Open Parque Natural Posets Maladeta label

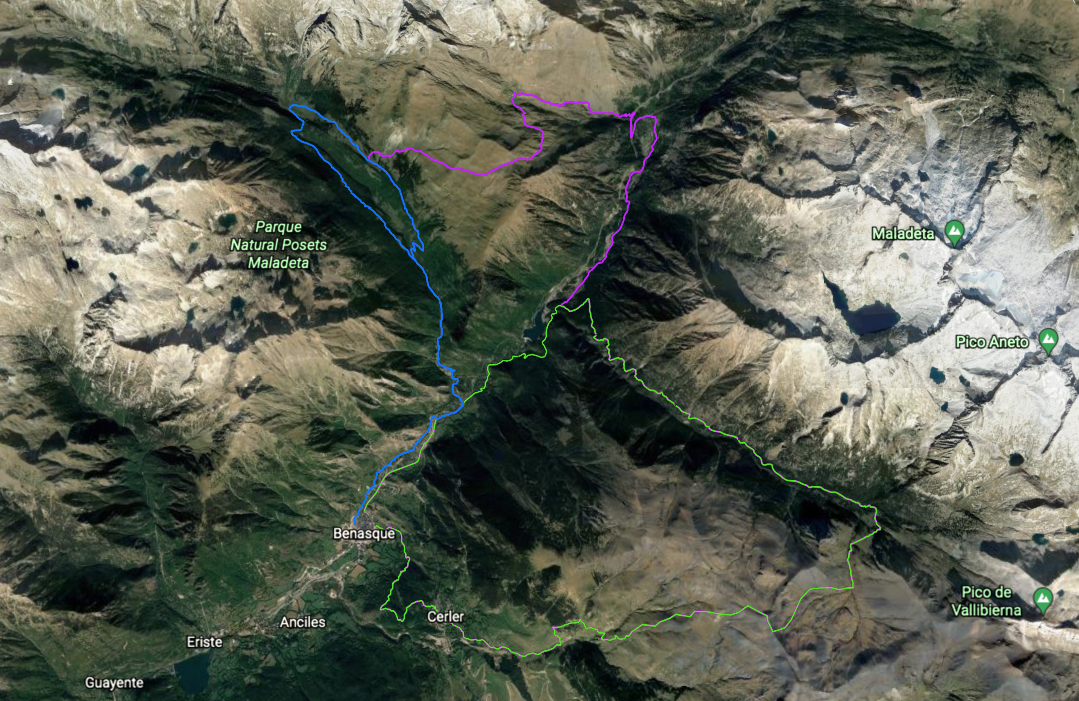tap(278, 244)
